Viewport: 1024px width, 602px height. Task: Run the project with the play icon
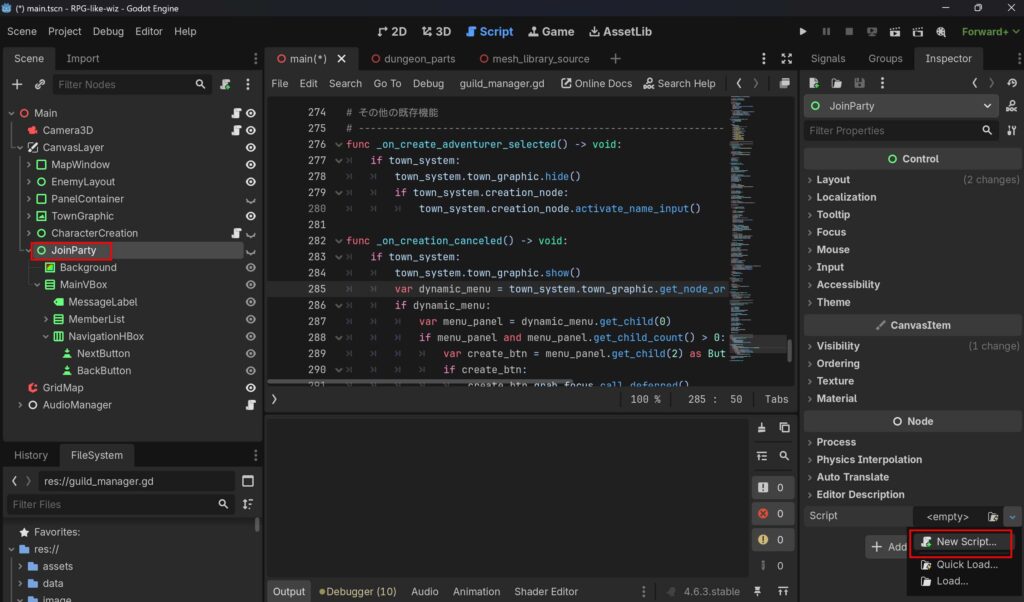coord(803,31)
